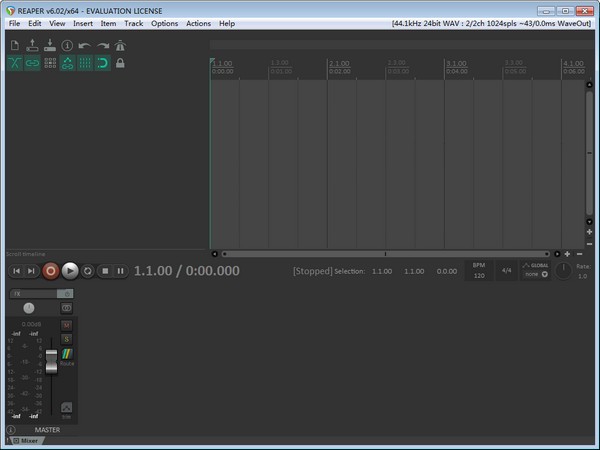The height and width of the screenshot is (450, 600).
Task: Open the Track menu
Action: pos(133,23)
